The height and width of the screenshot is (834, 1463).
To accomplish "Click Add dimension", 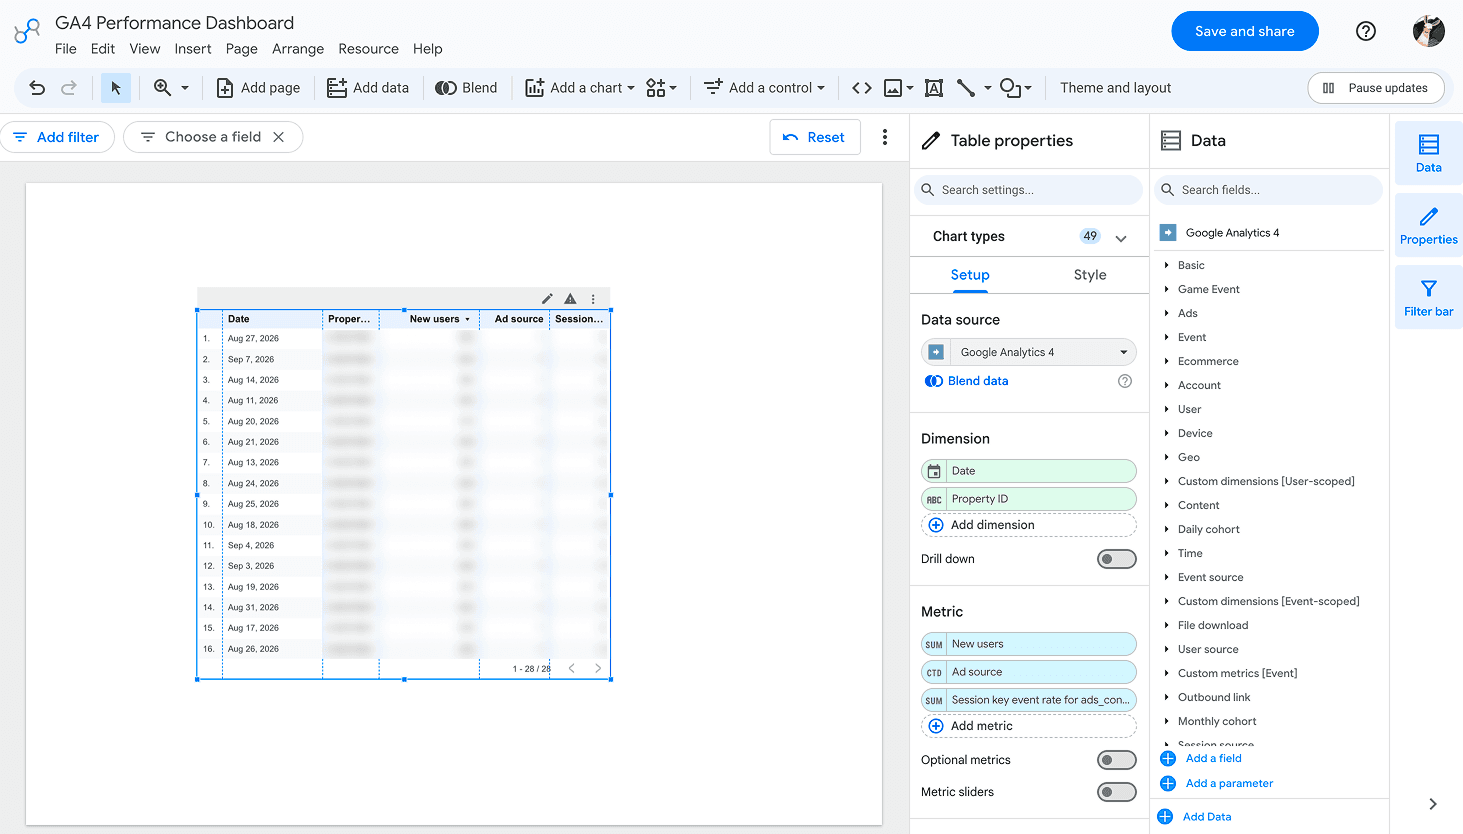I will pos(1029,525).
